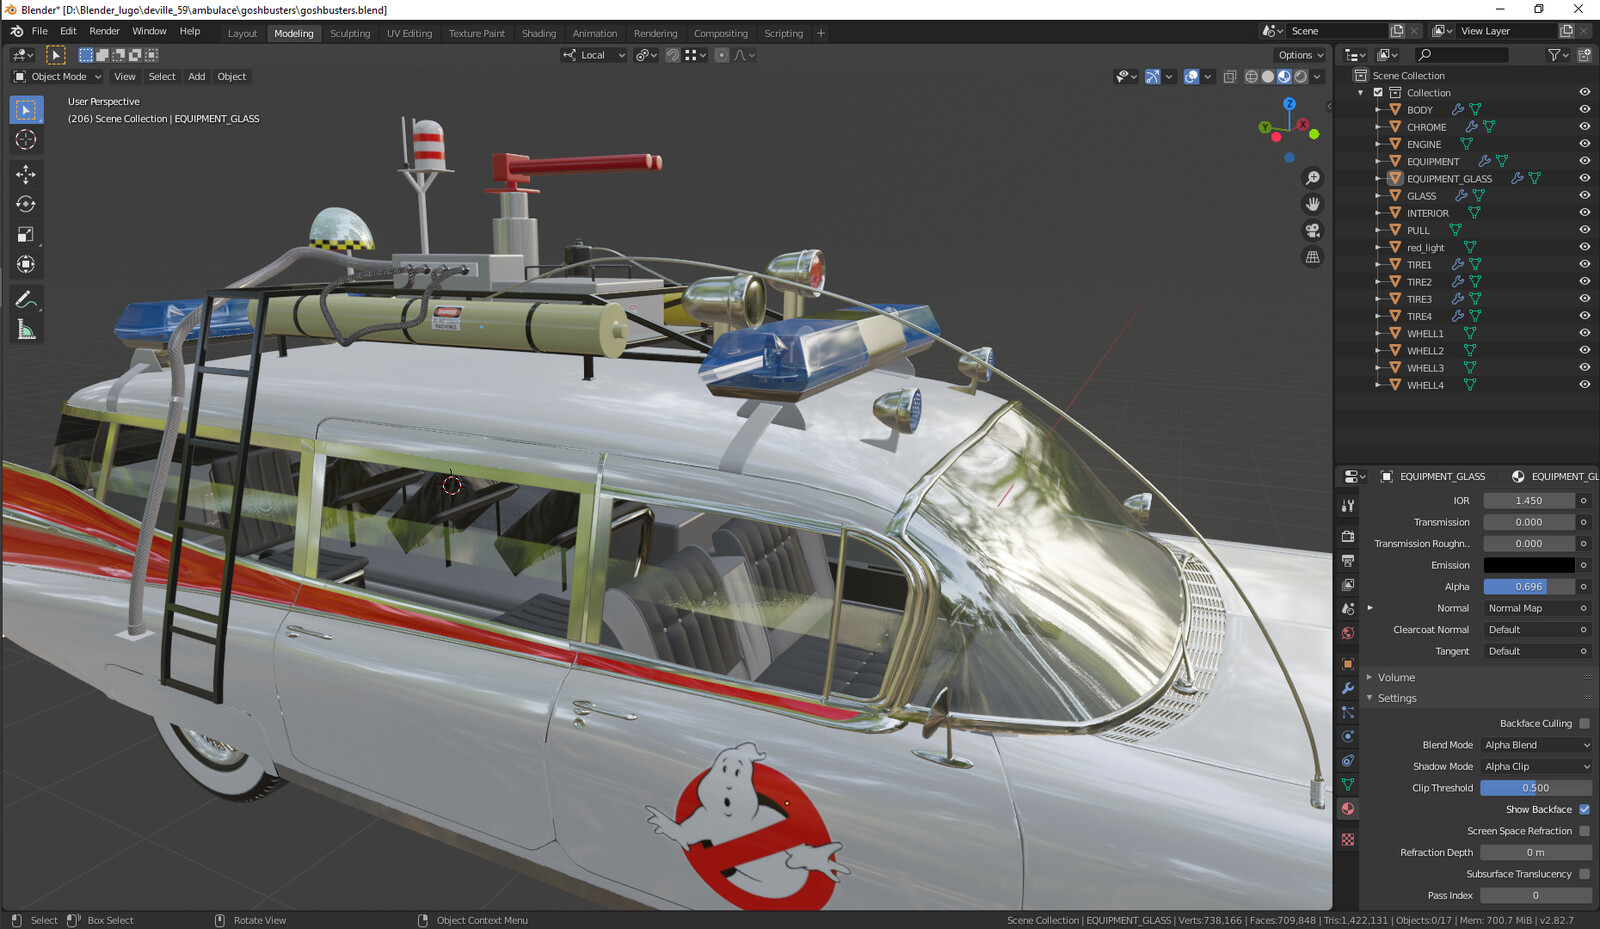
Task: Open the Add menu in viewport header
Action: pos(196,77)
